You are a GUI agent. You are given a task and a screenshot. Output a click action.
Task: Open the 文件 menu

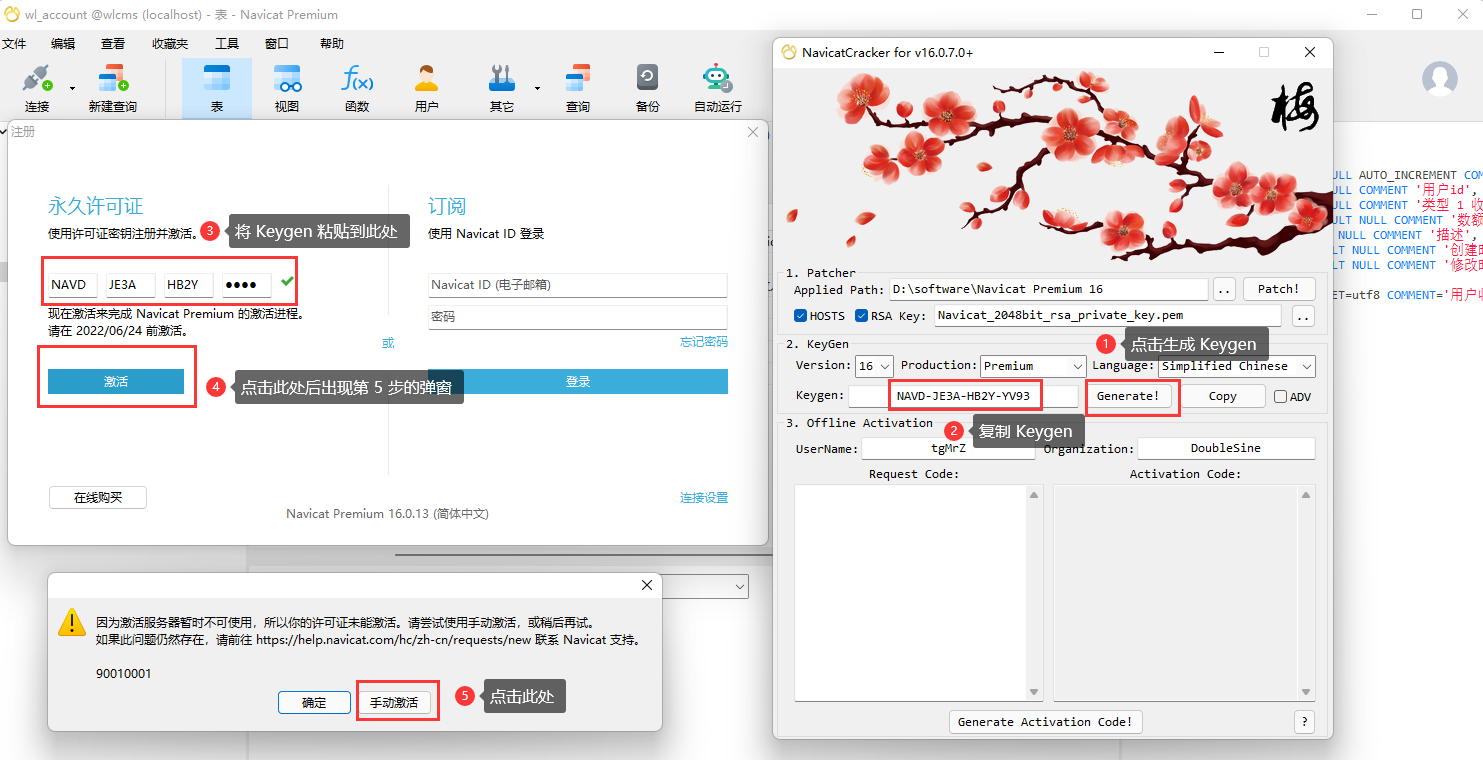click(x=14, y=44)
